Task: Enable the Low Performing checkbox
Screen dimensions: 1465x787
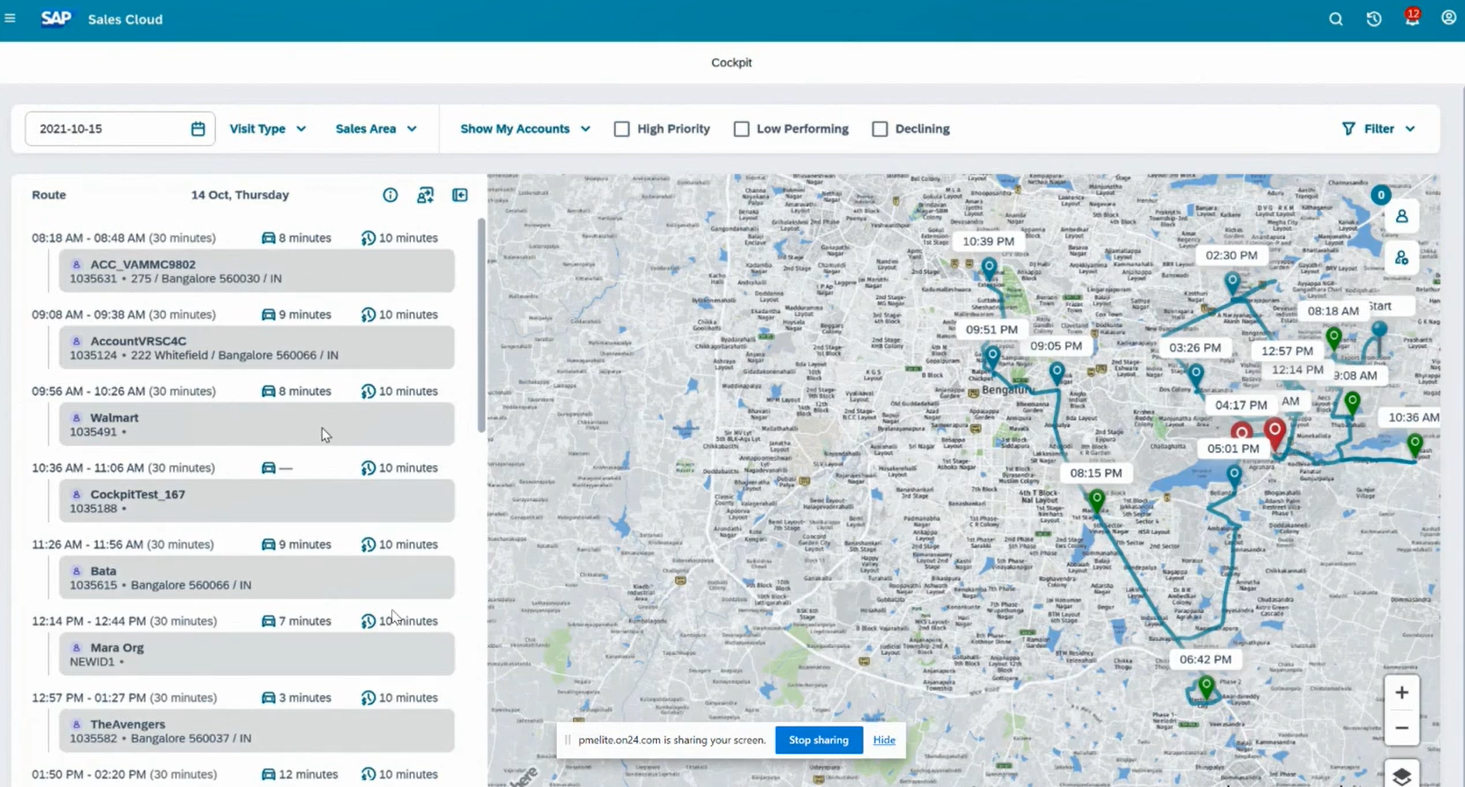Action: pyautogui.click(x=741, y=129)
